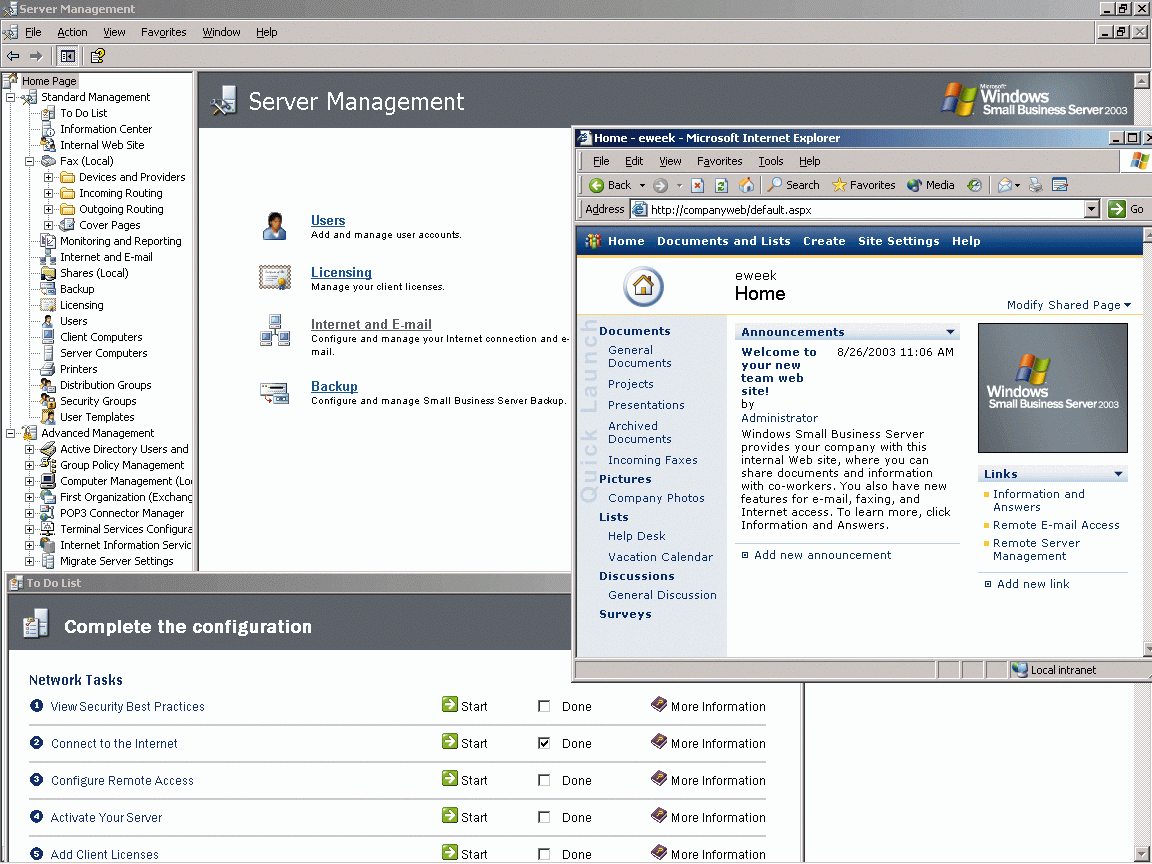The height and width of the screenshot is (864, 1152).
Task: Expand the Group Policy Management node
Action: coord(29,465)
